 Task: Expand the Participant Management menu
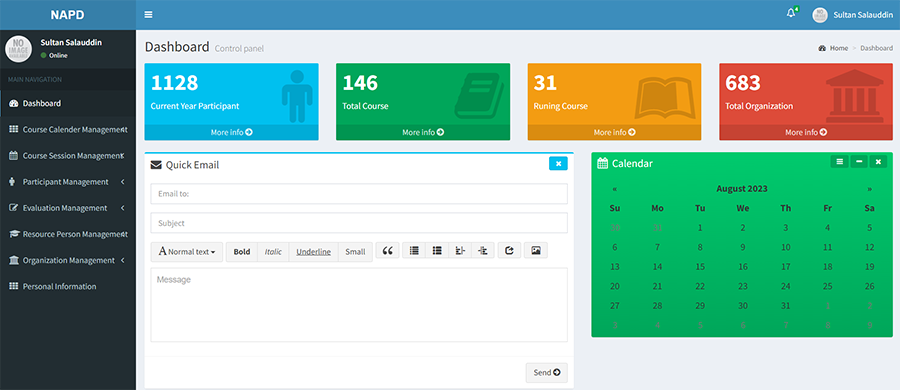click(x=68, y=182)
